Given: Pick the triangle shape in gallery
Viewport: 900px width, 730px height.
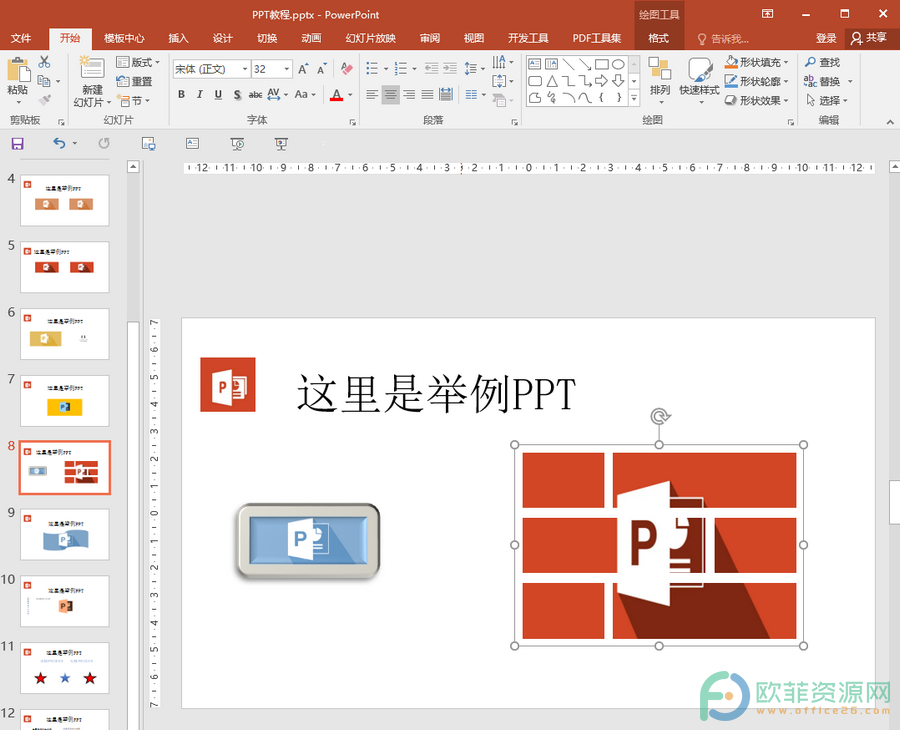Looking at the screenshot, I should [552, 81].
